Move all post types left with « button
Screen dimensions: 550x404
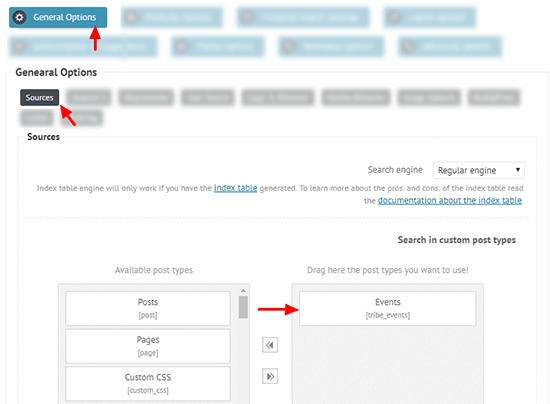pos(270,345)
